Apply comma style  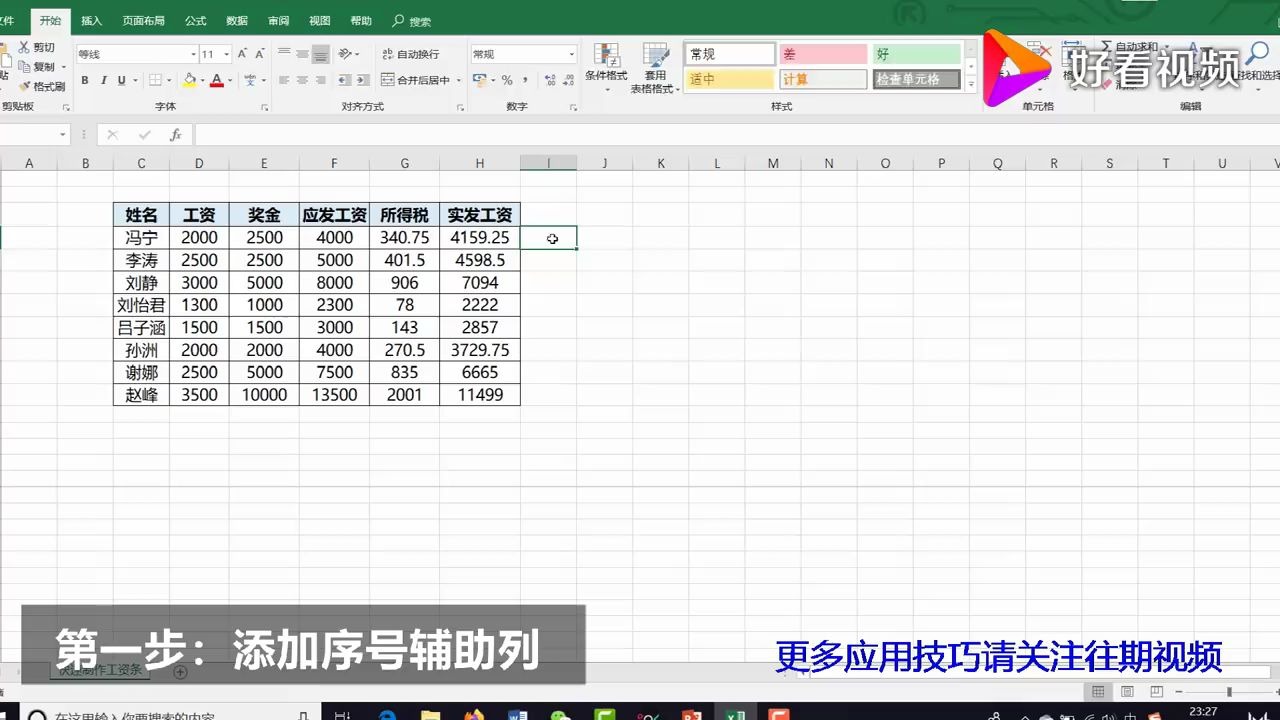[x=524, y=80]
